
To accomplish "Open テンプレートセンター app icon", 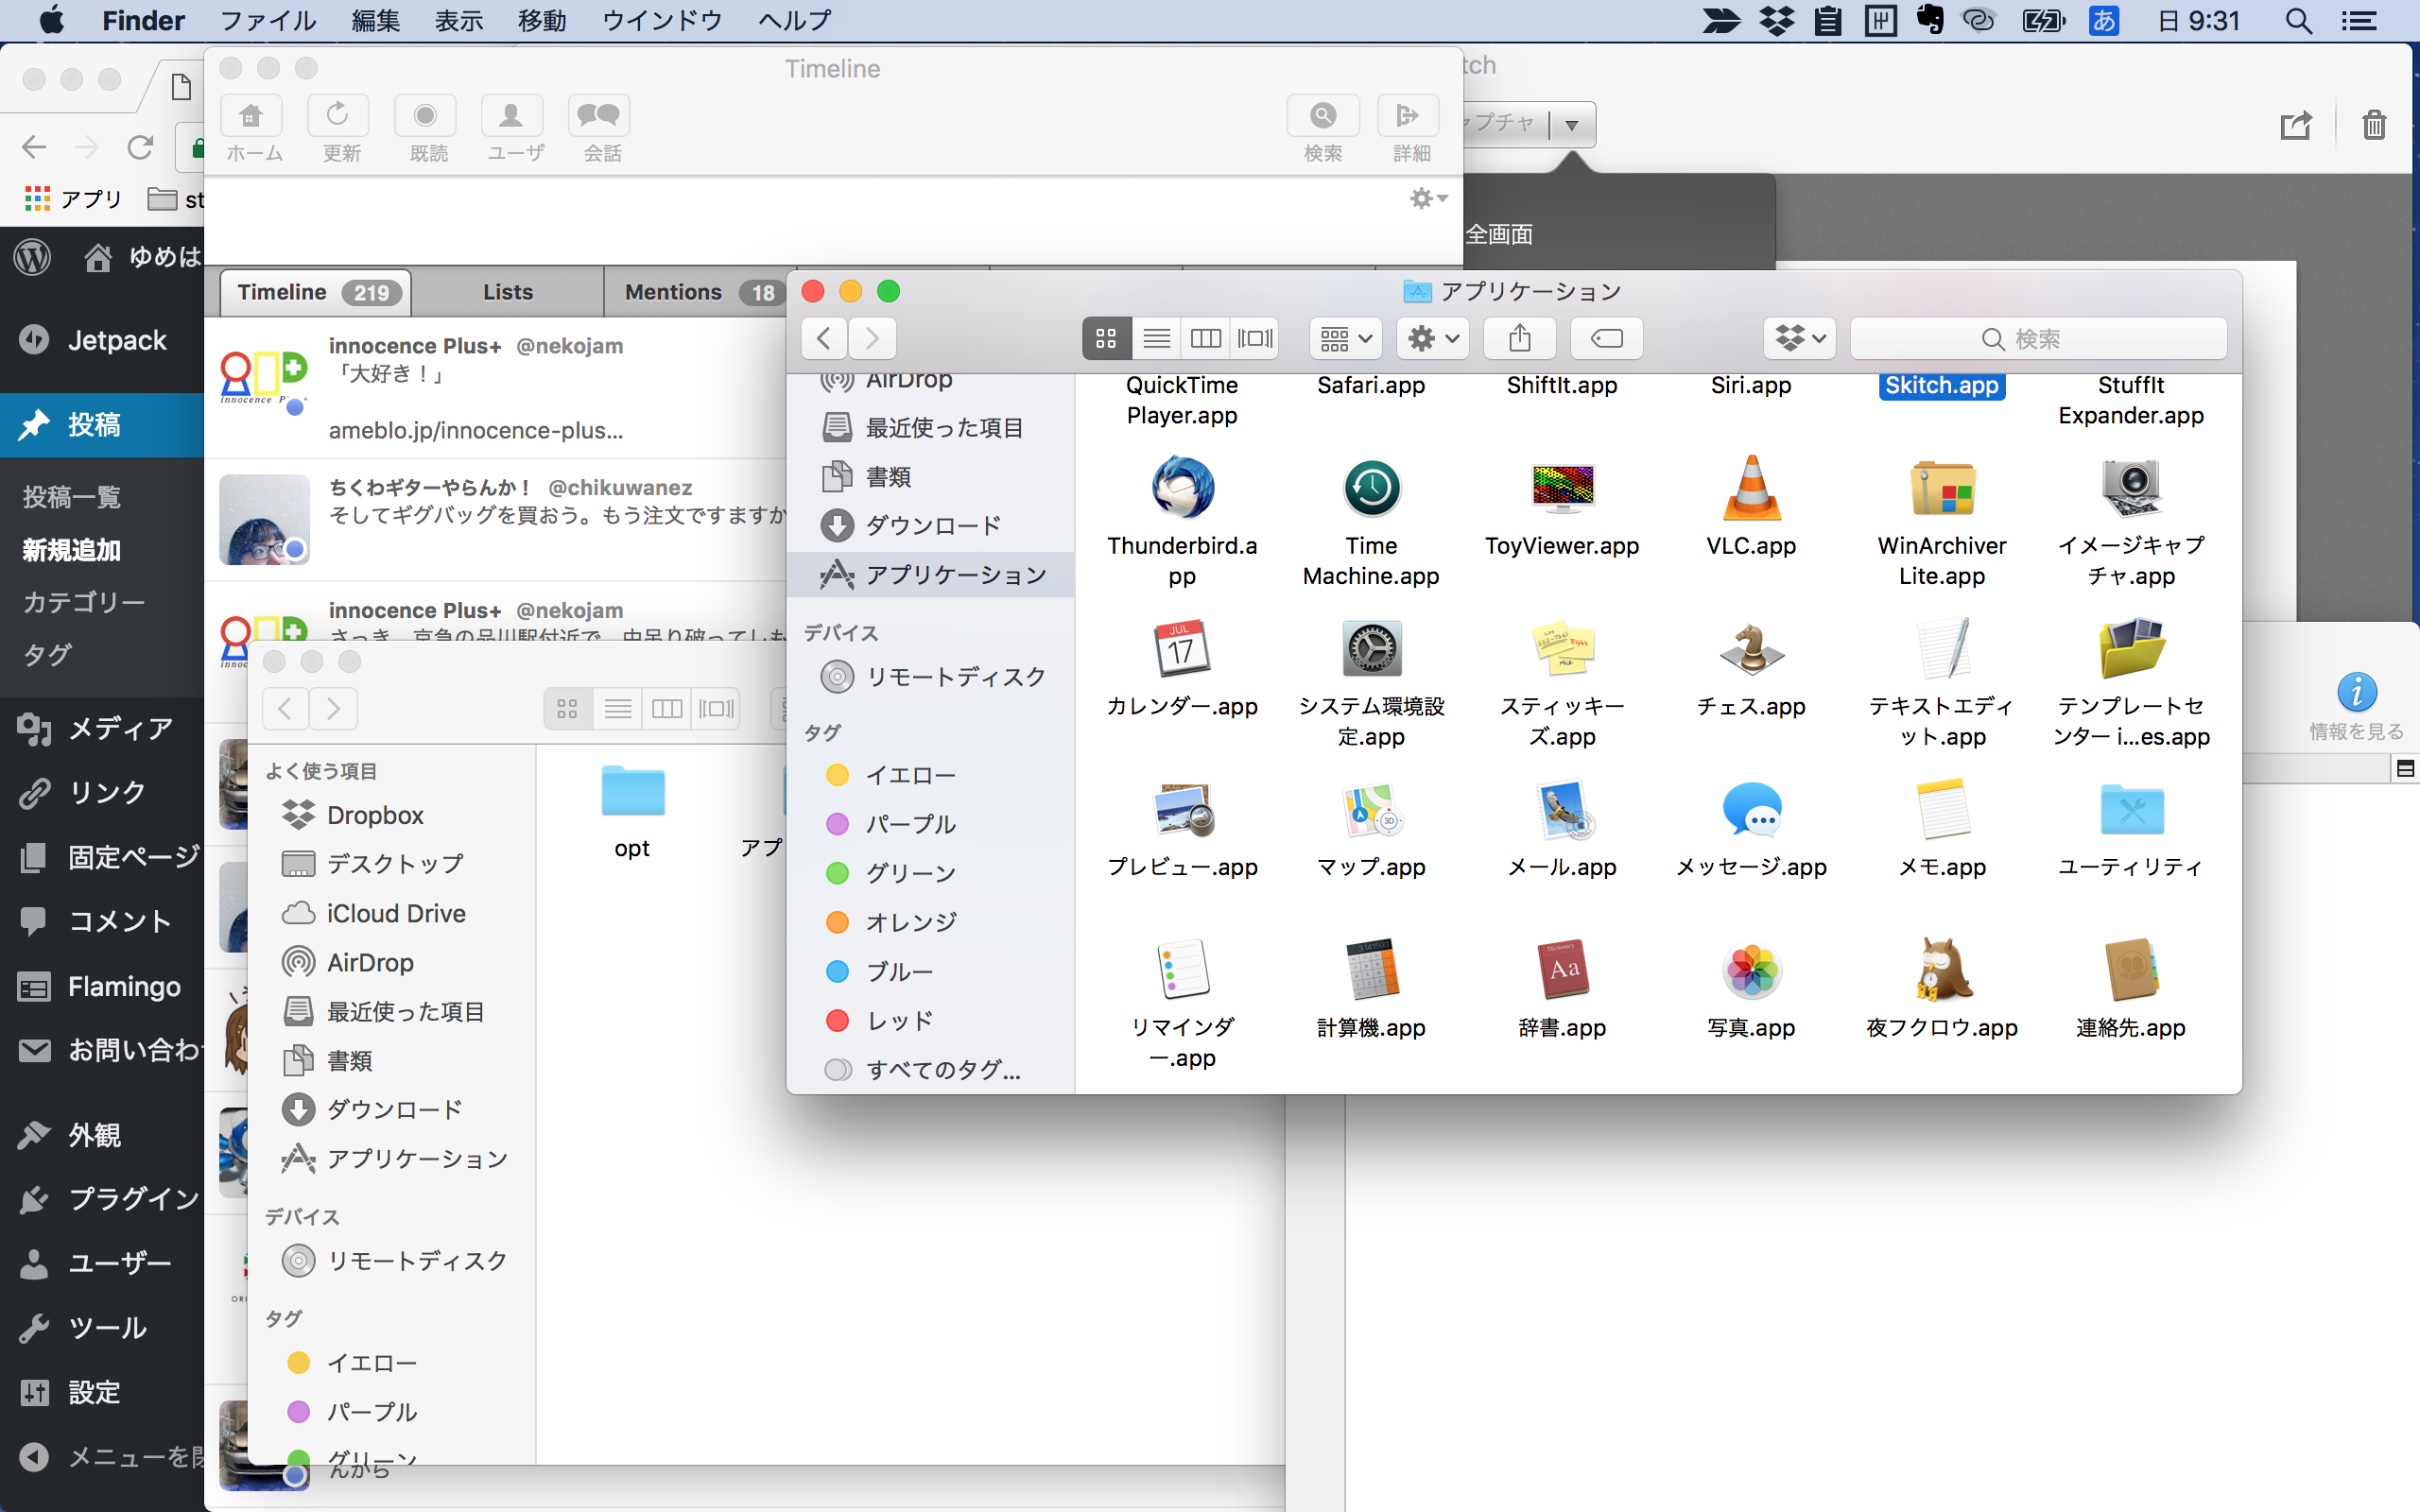I will click(x=2131, y=649).
